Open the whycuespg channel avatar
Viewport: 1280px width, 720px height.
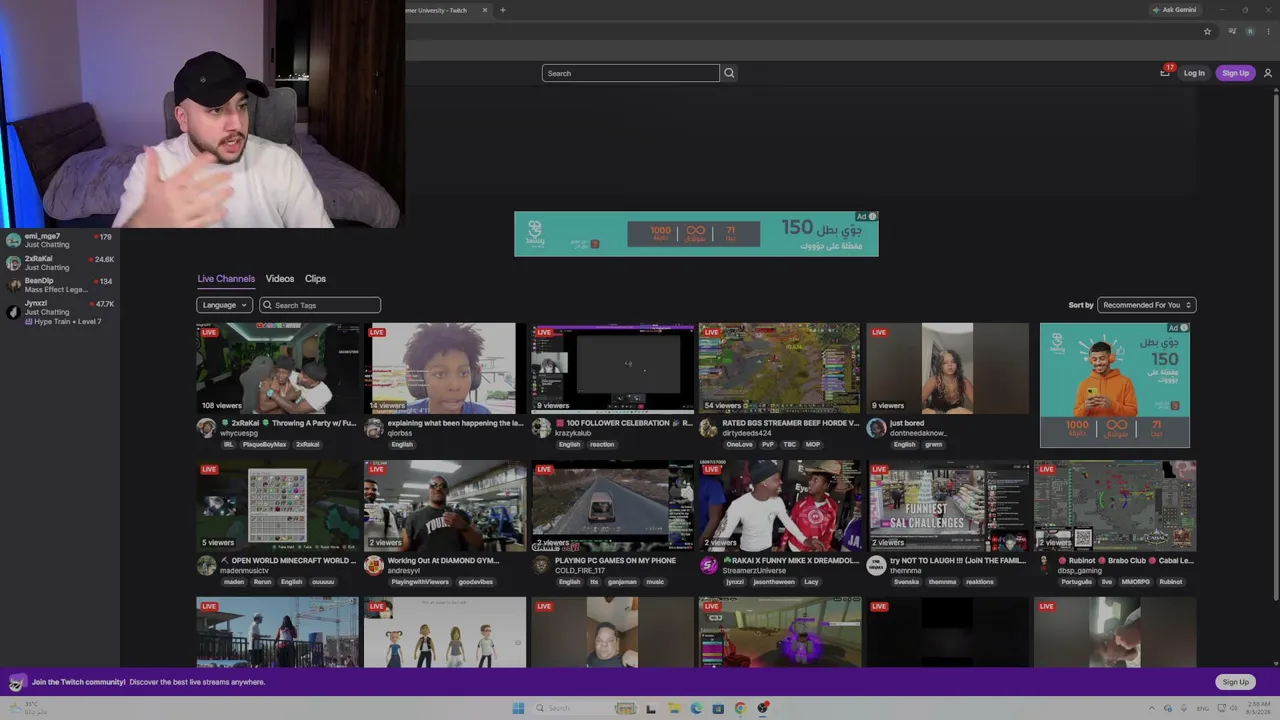[206, 427]
